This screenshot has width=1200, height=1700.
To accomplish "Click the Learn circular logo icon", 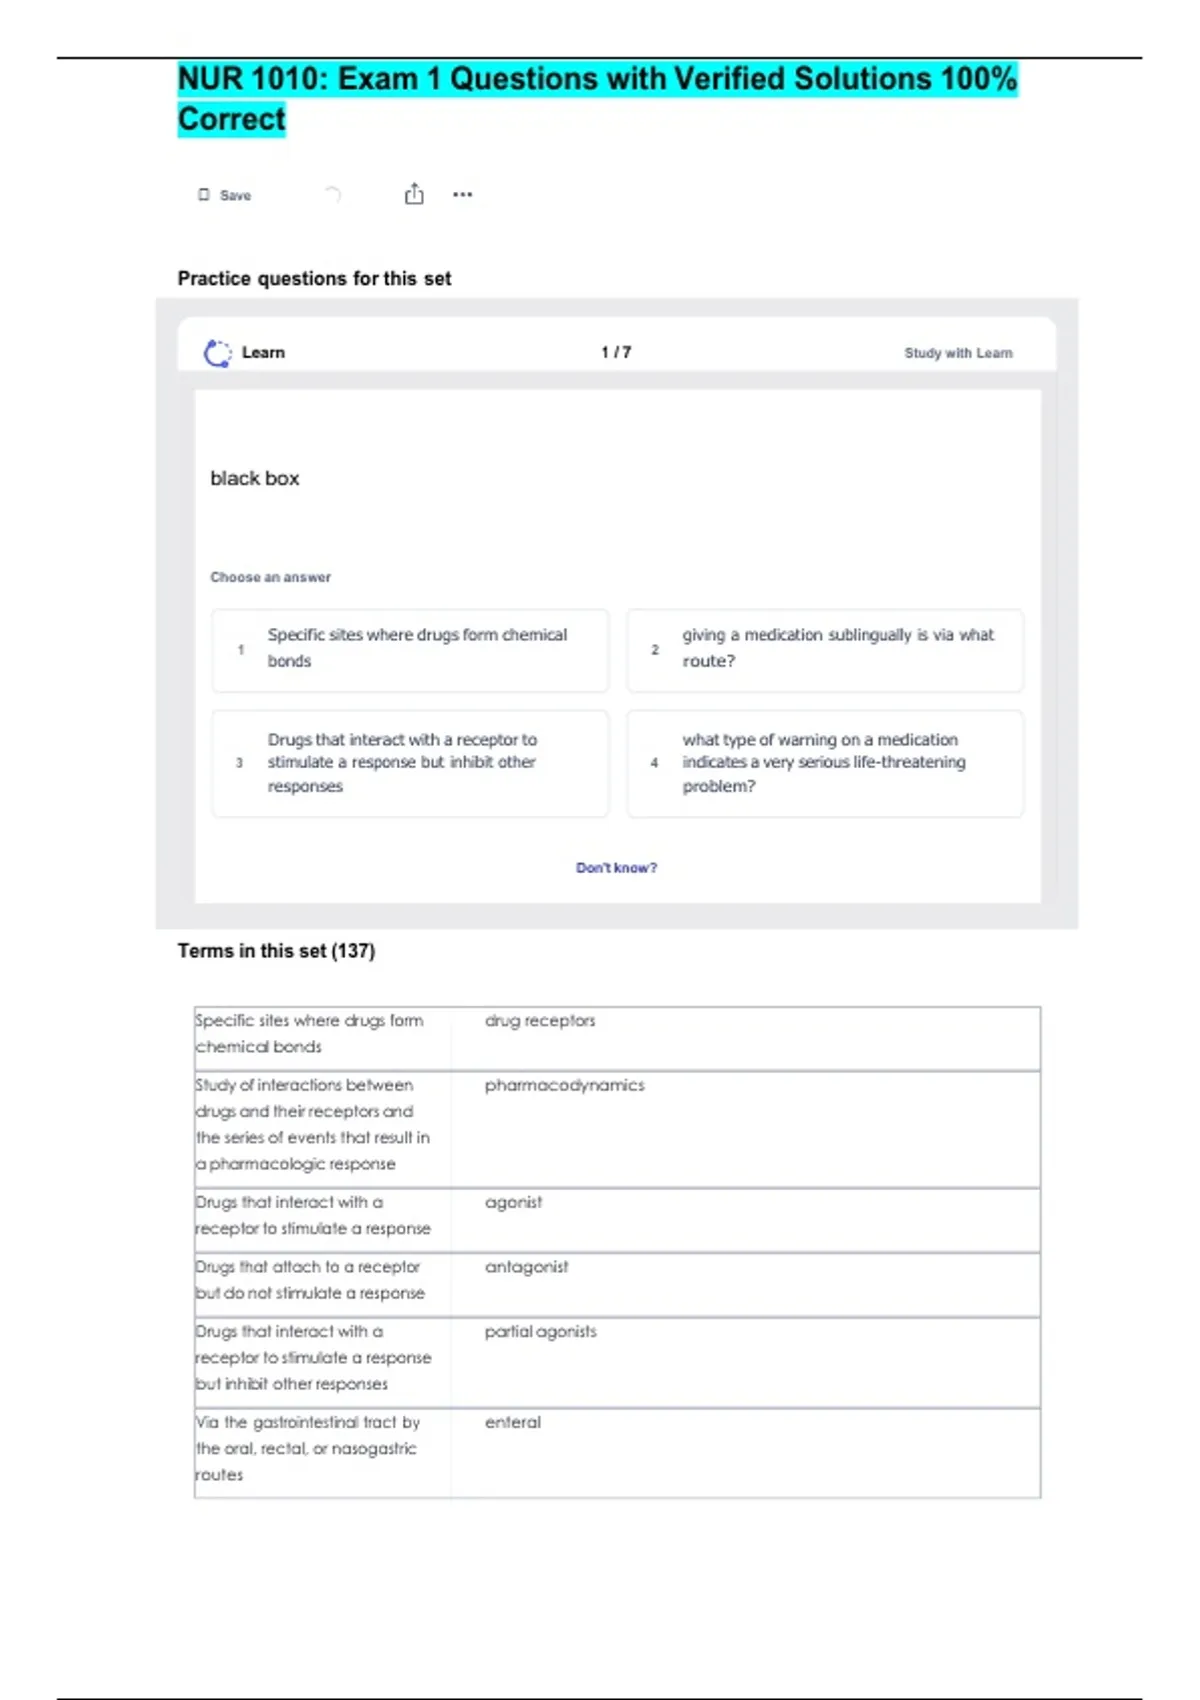I will point(217,353).
